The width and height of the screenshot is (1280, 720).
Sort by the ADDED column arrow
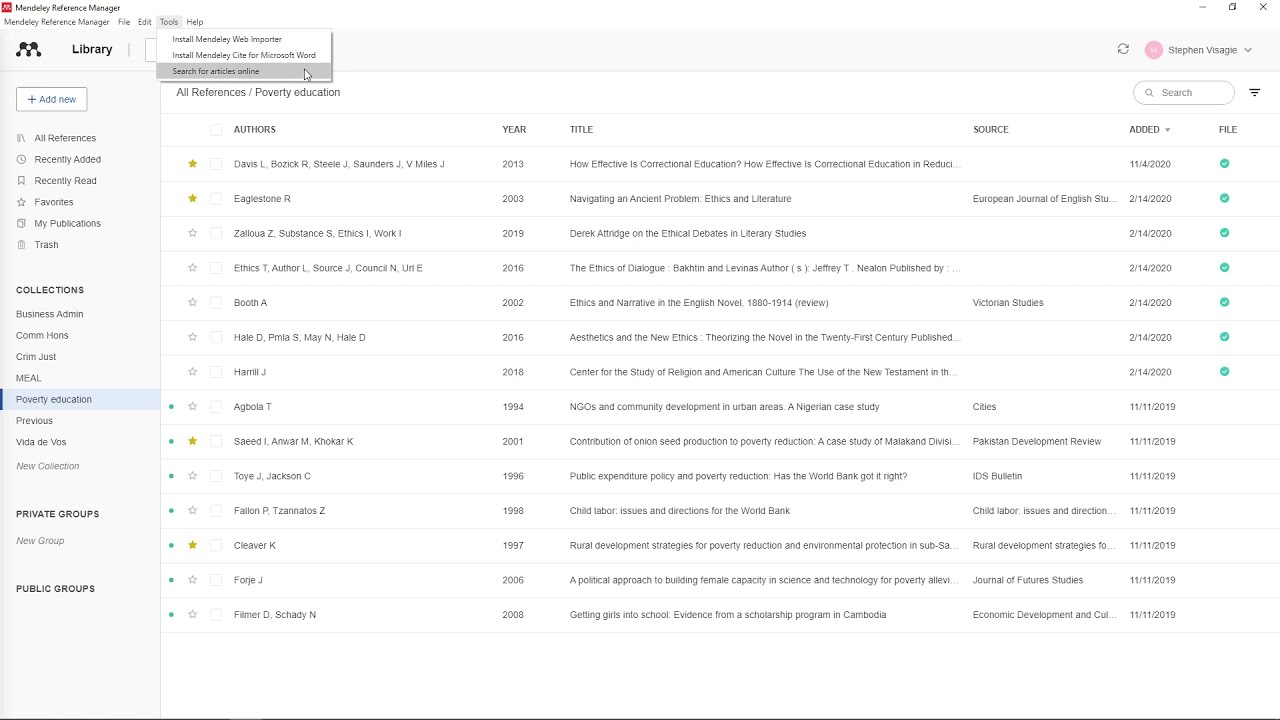click(1167, 130)
